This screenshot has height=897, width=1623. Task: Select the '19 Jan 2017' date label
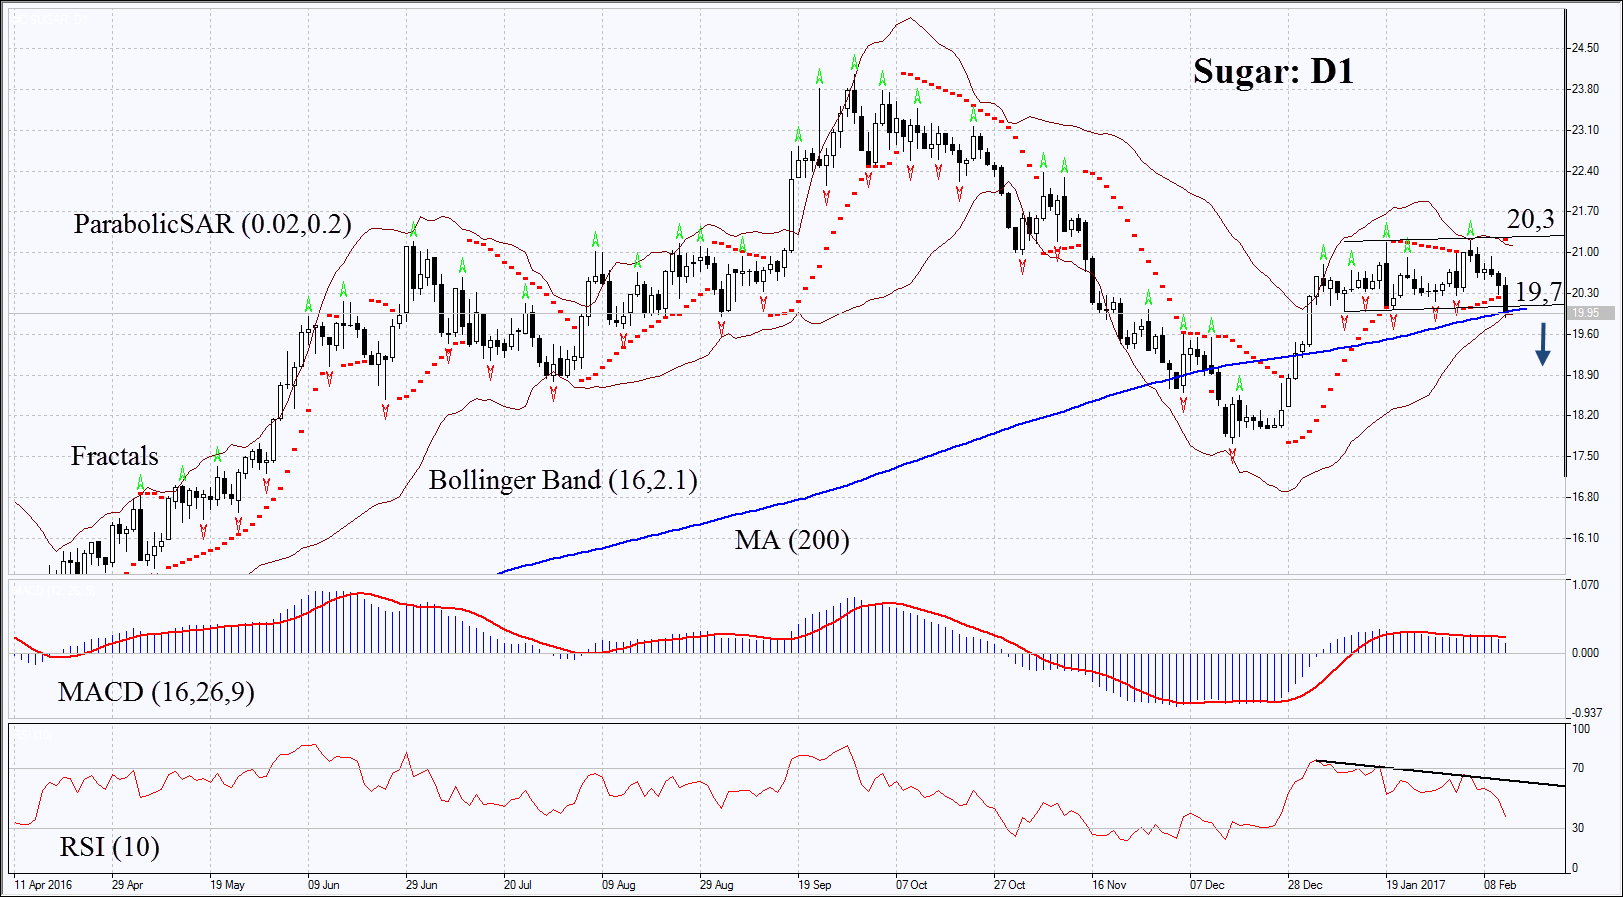point(1416,885)
